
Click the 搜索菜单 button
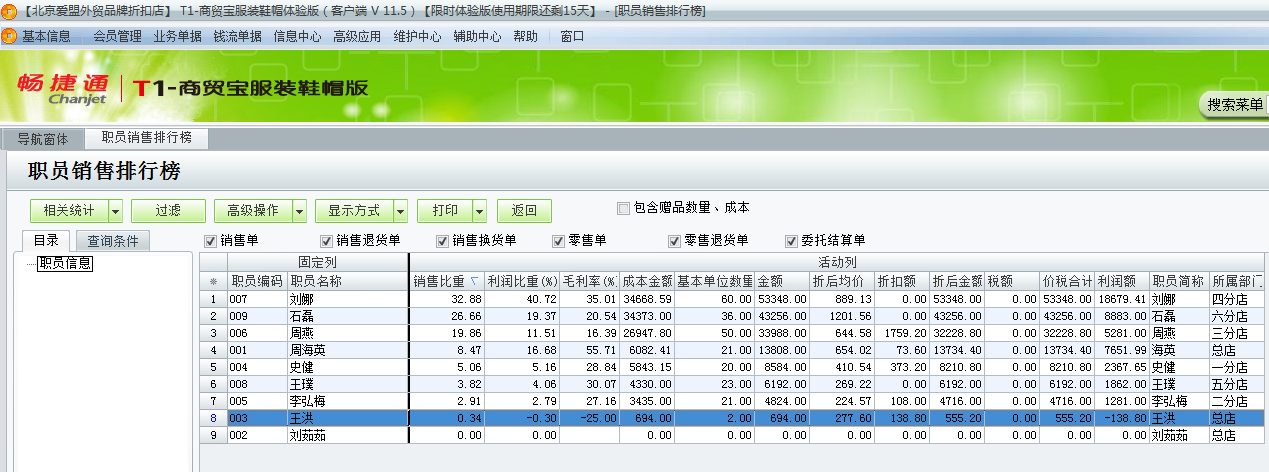click(1235, 104)
